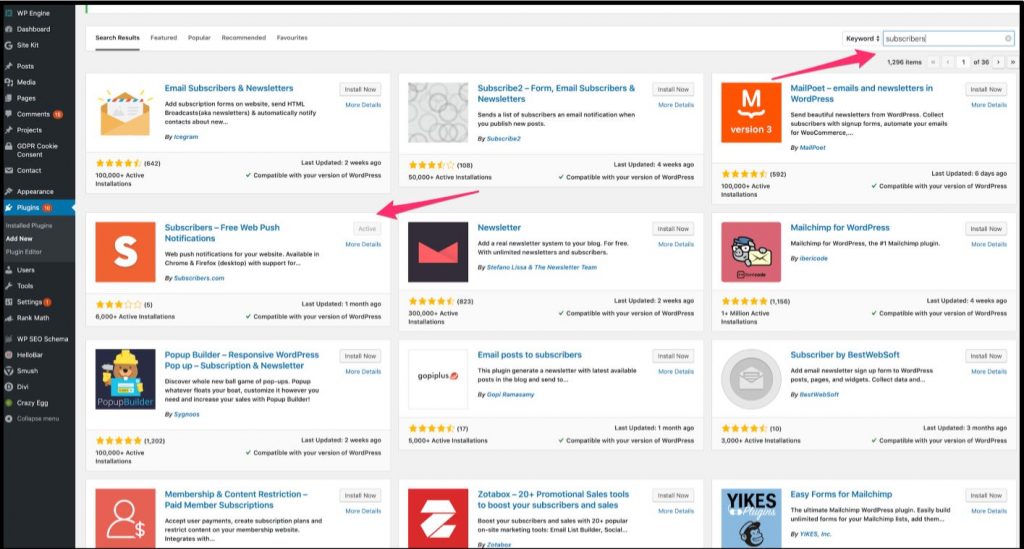Open Installed Plugins submenu item
This screenshot has height=549, width=1024.
pyautogui.click(x=29, y=226)
